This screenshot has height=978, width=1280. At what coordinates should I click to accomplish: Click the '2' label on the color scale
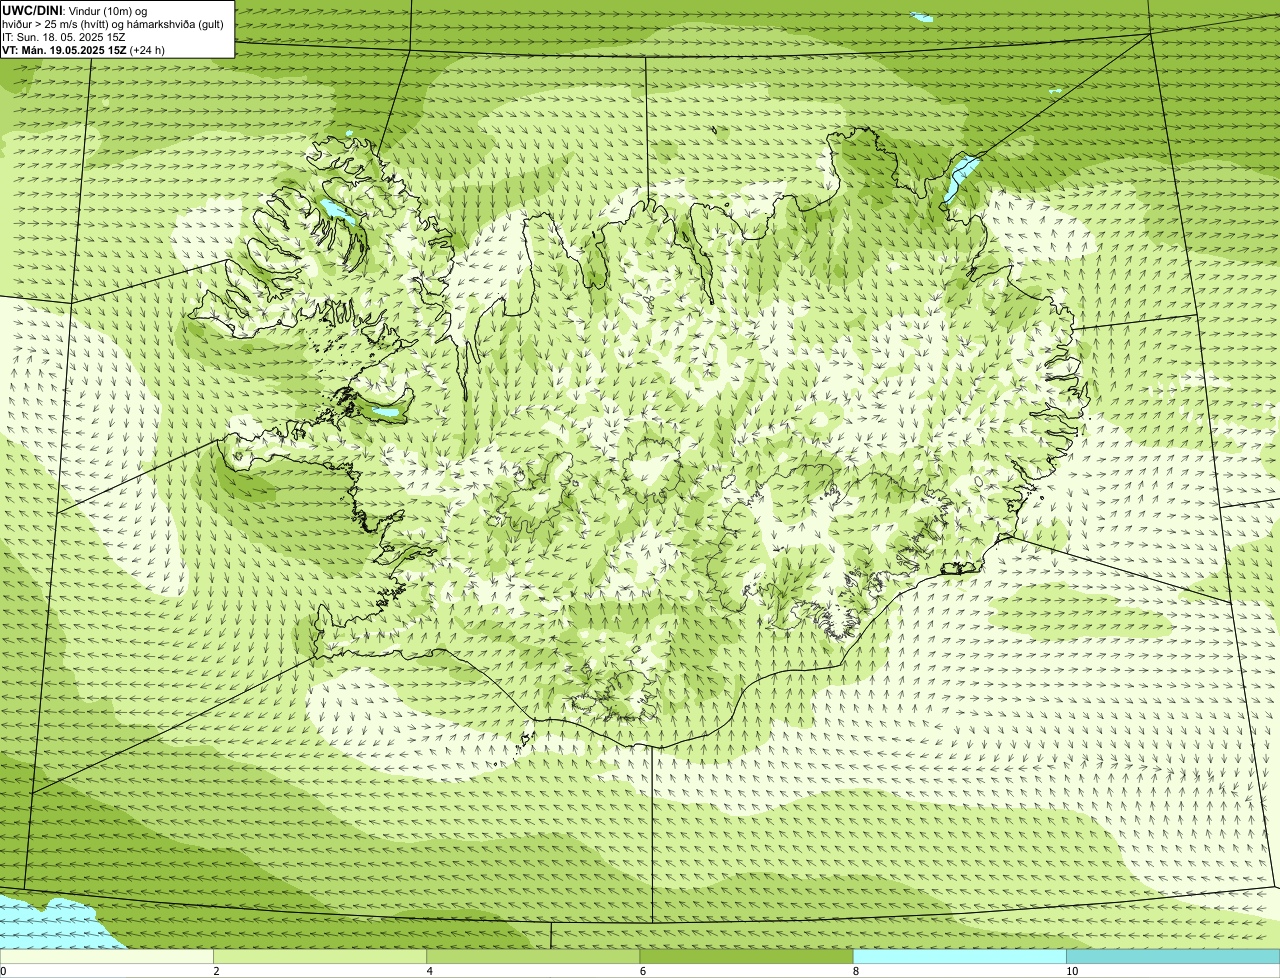(216, 971)
